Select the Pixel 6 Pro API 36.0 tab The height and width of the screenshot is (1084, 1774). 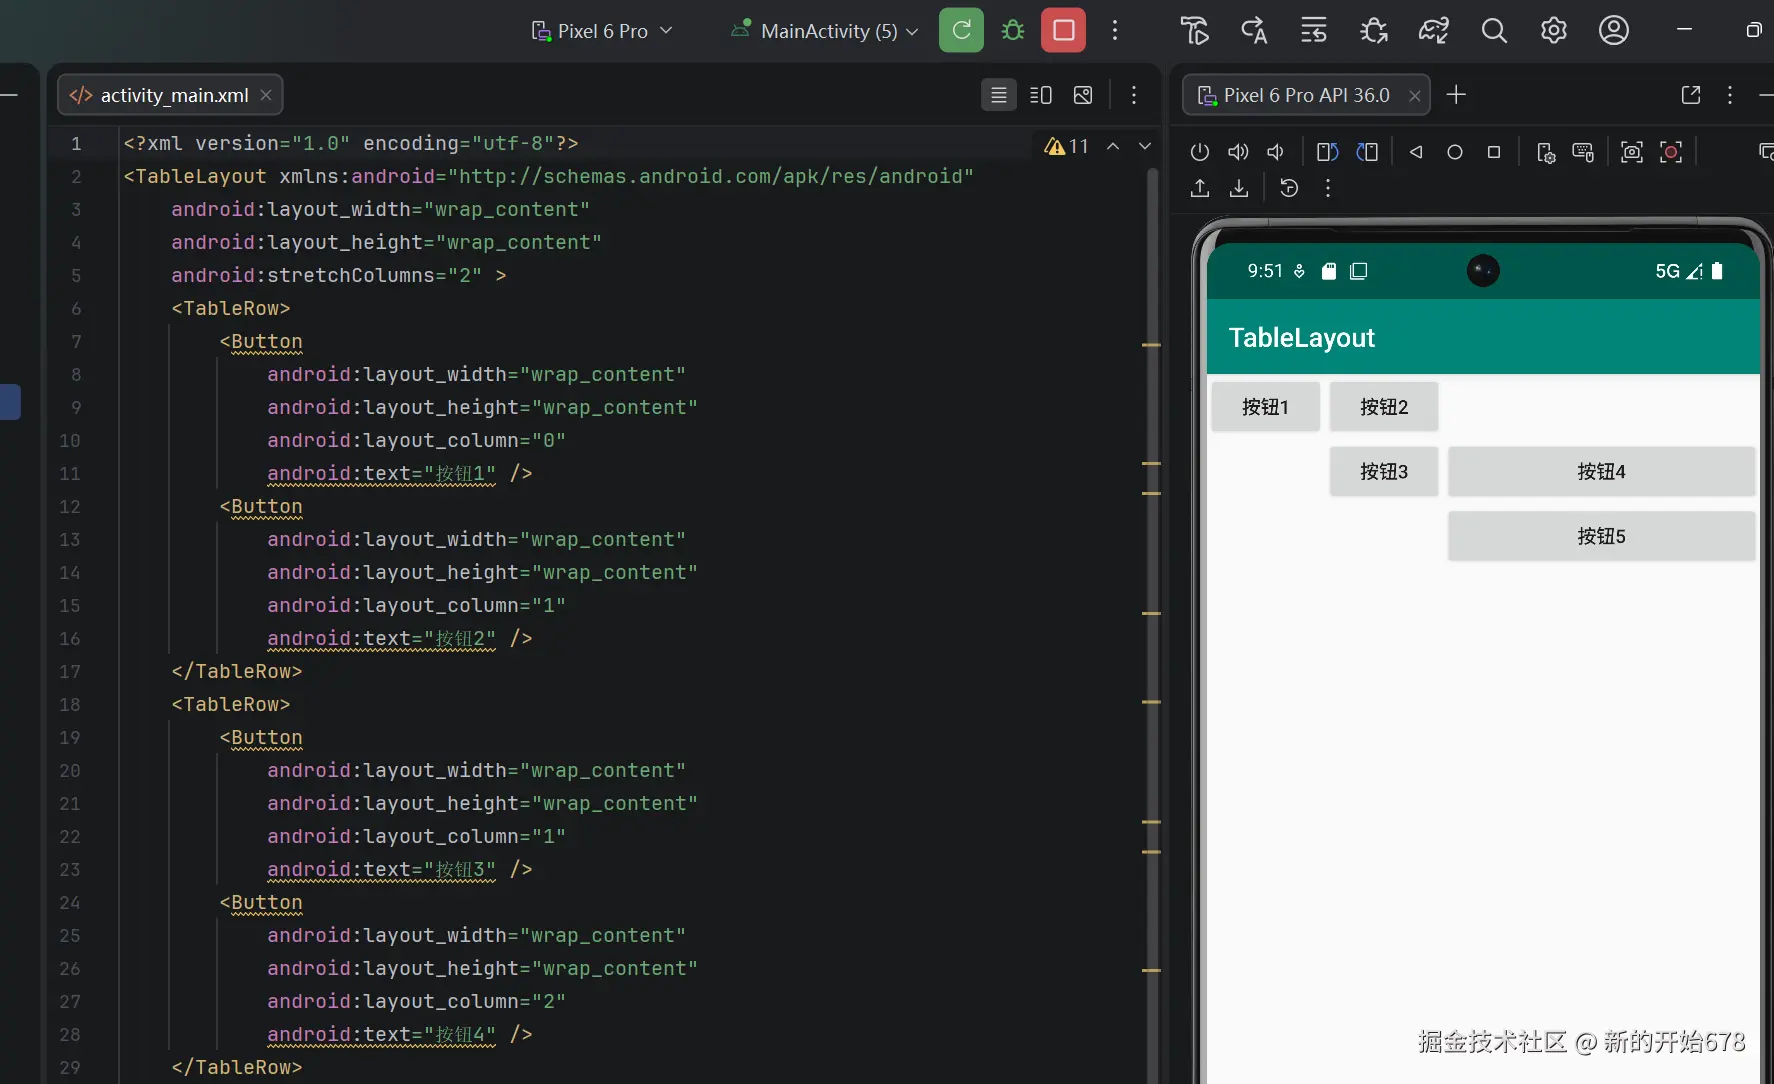pyautogui.click(x=1305, y=95)
